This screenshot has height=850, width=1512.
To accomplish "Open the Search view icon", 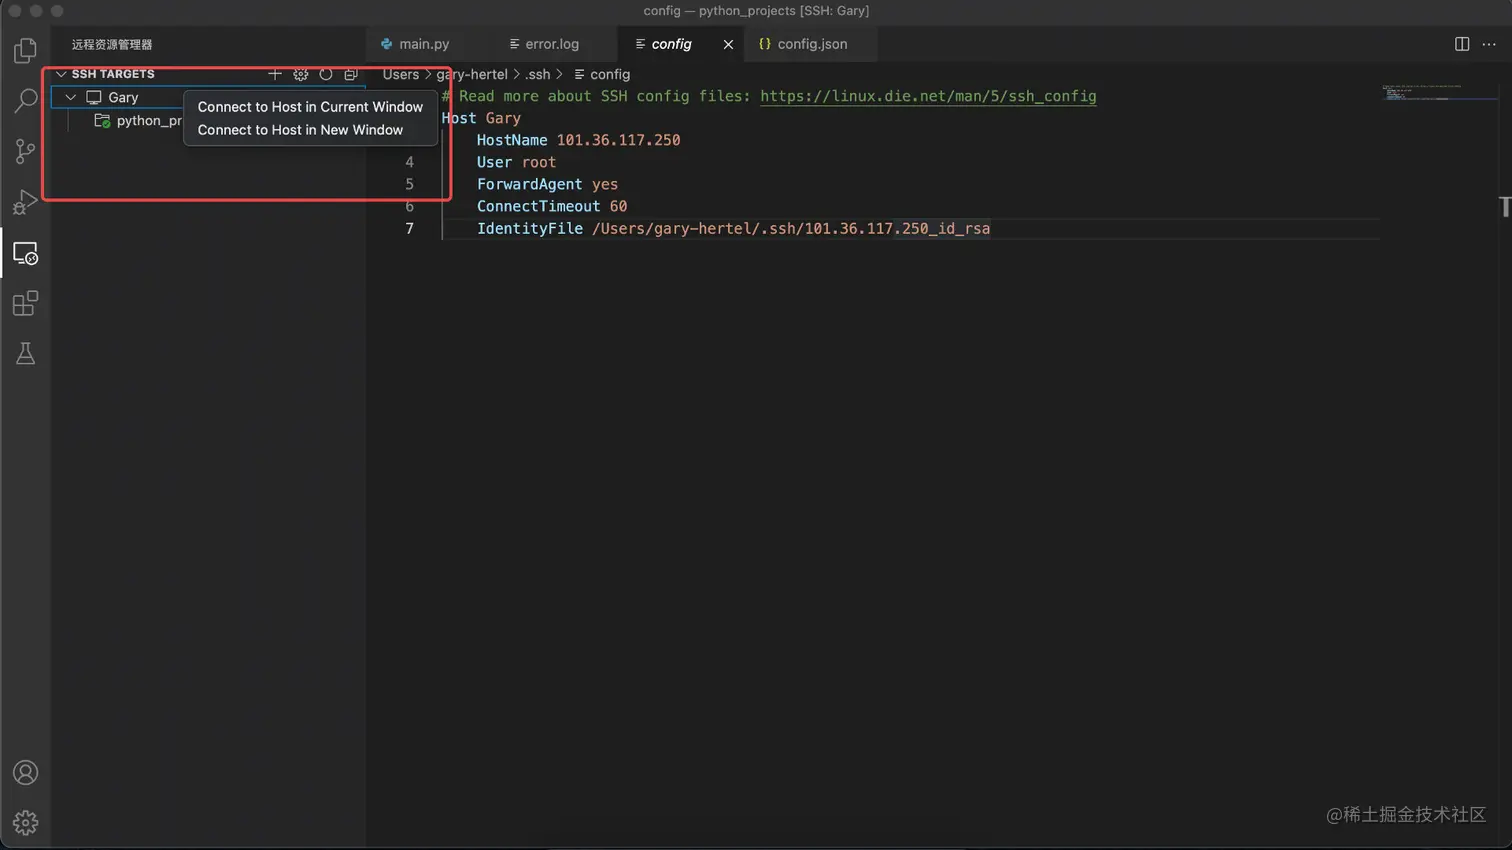I will tap(26, 100).
